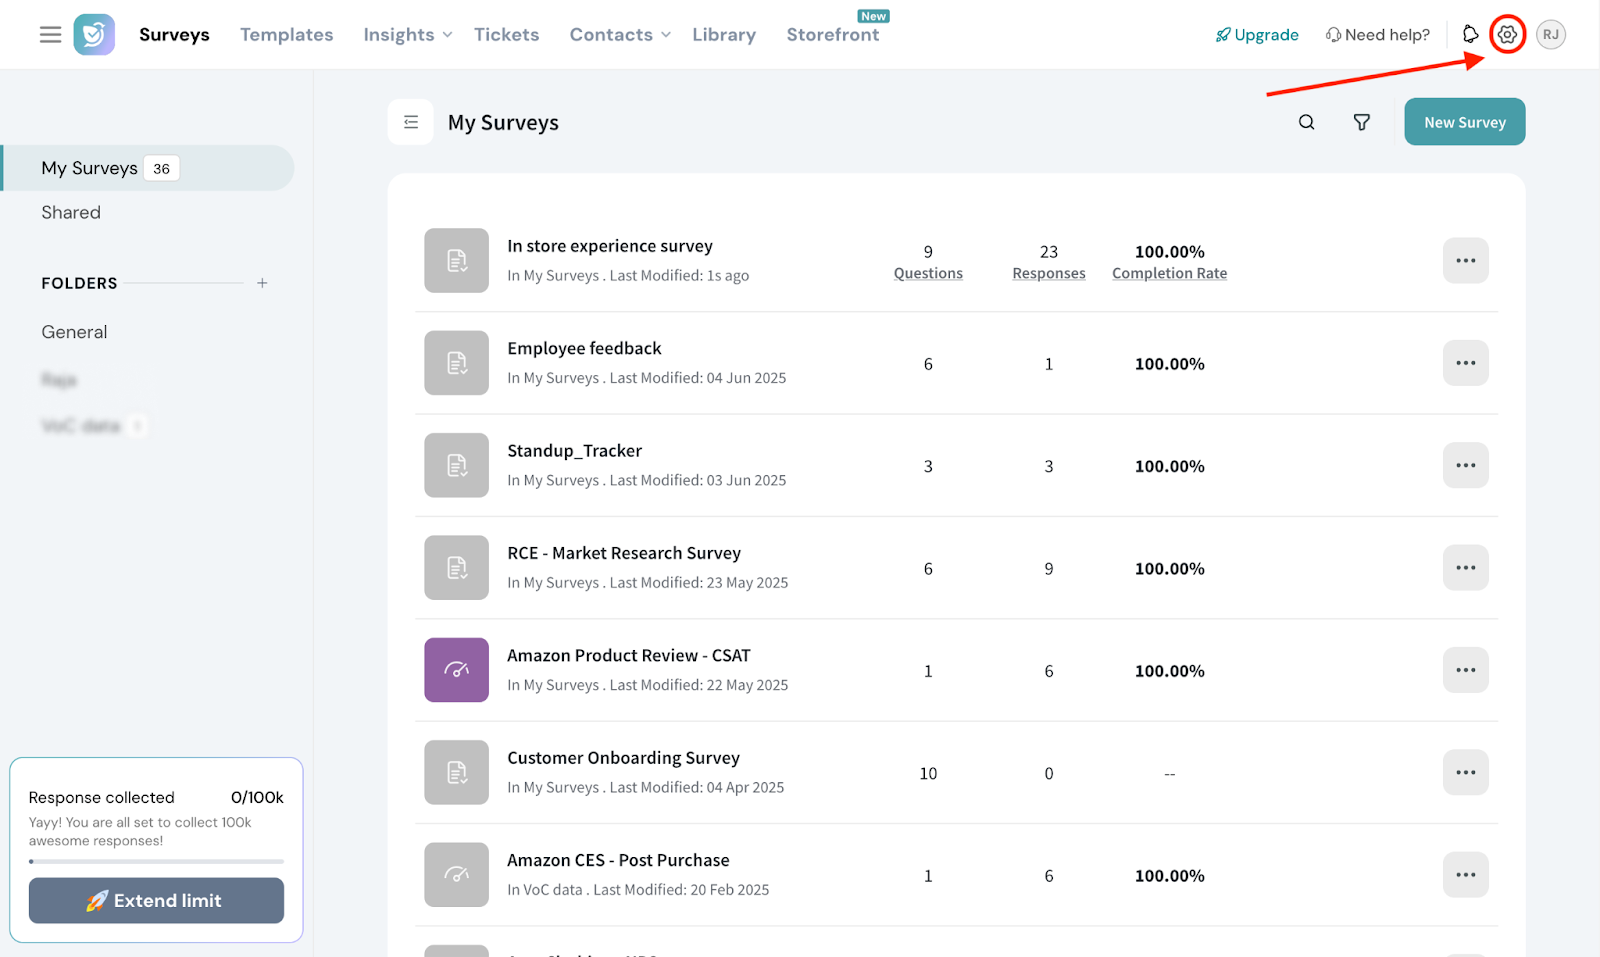This screenshot has height=957, width=1600.
Task: Add a new folder with plus icon
Action: pyautogui.click(x=262, y=283)
